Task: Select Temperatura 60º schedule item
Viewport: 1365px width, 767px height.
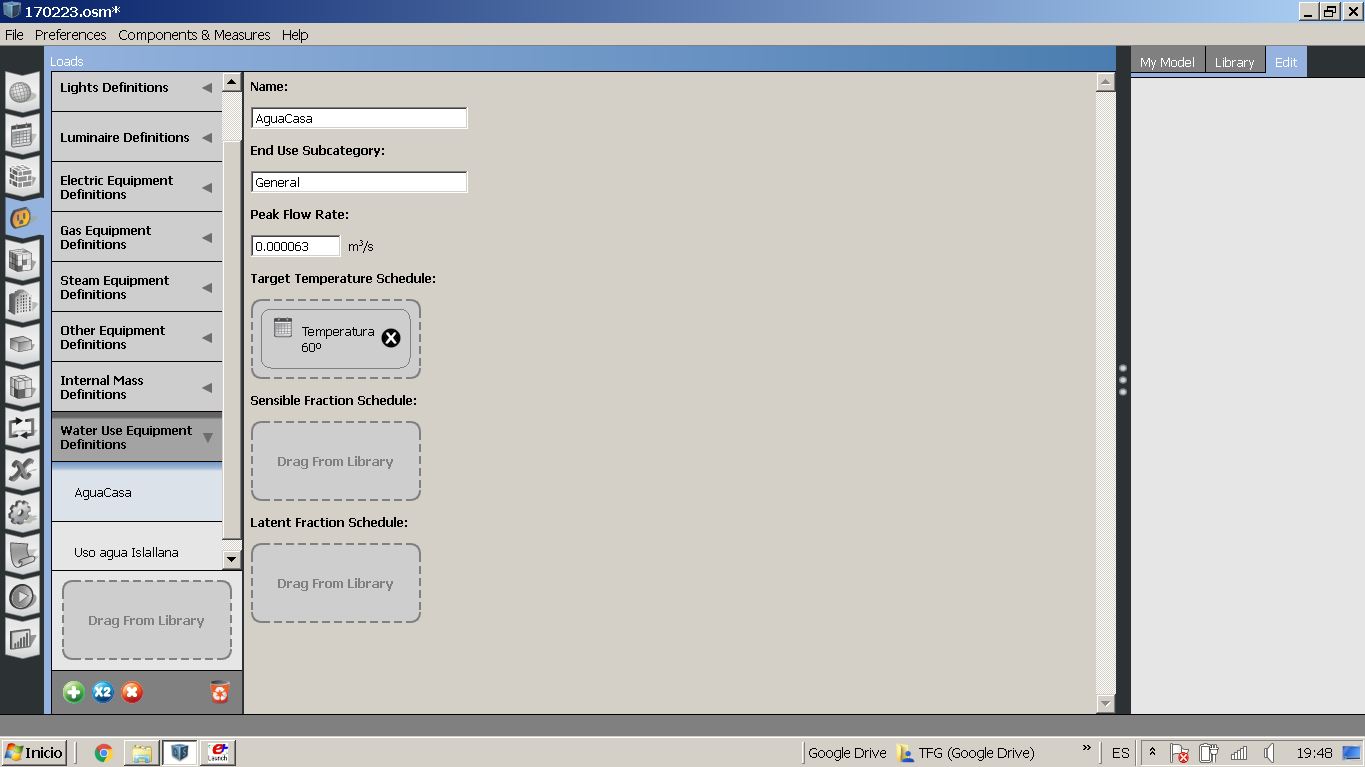Action: pos(335,339)
